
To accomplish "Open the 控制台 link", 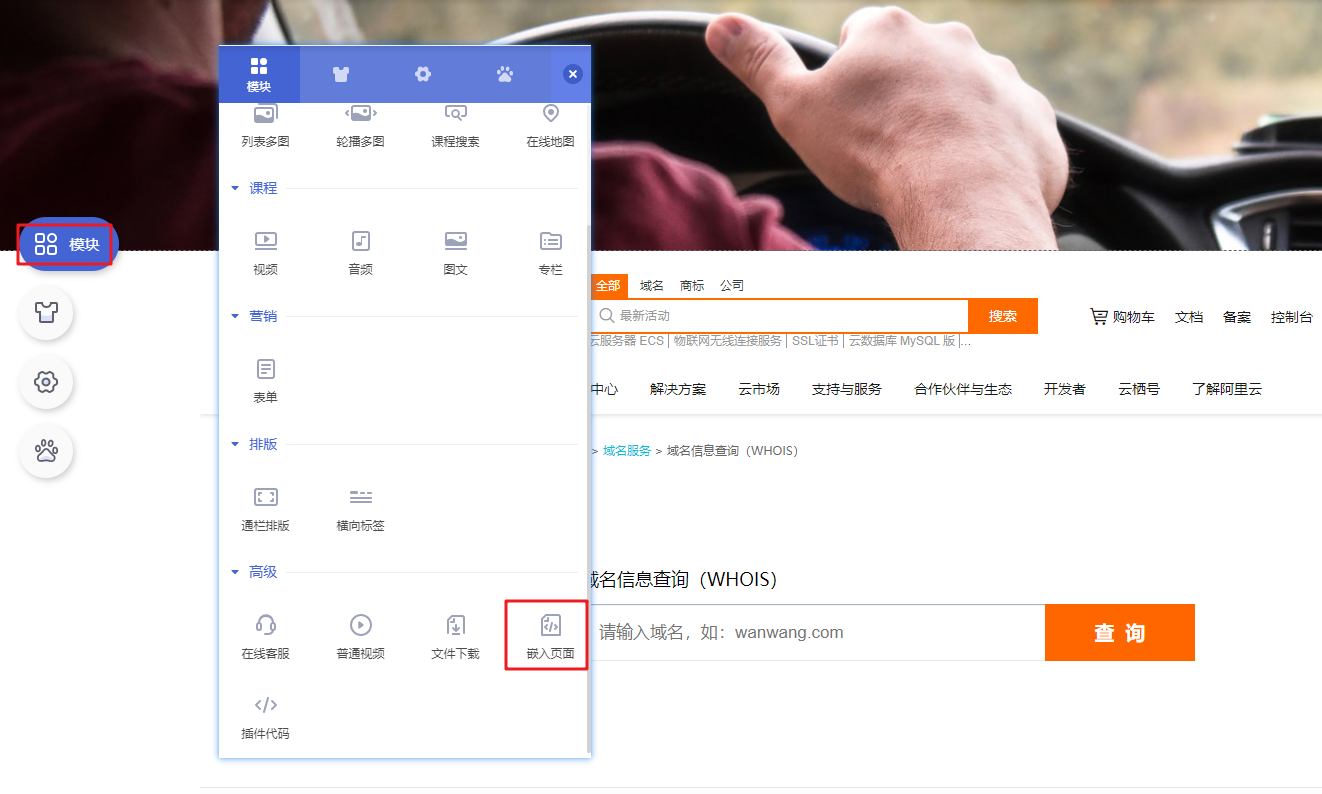I will 1292,317.
